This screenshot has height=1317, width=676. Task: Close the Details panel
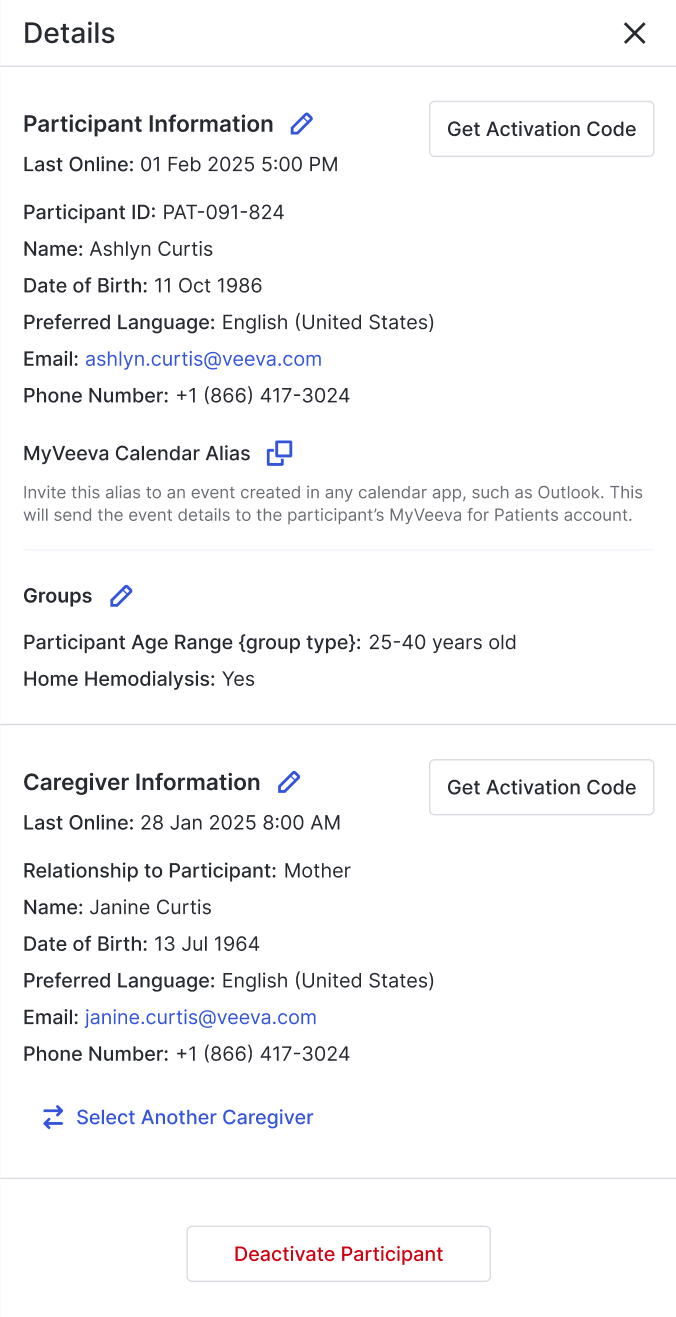click(634, 34)
